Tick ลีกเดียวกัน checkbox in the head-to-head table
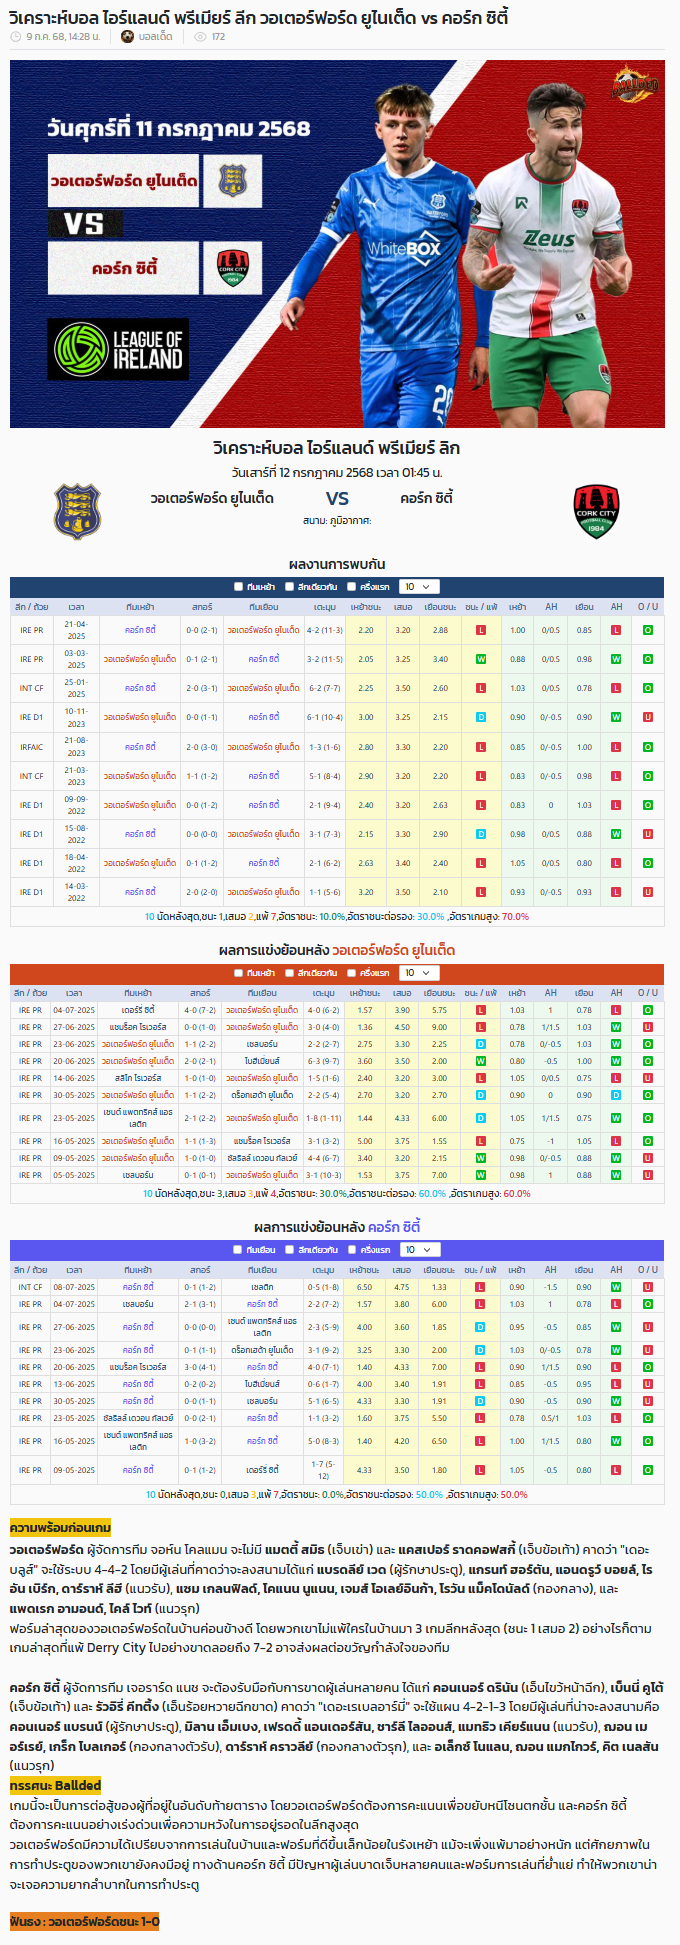This screenshot has height=1945, width=680. pyautogui.click(x=289, y=587)
